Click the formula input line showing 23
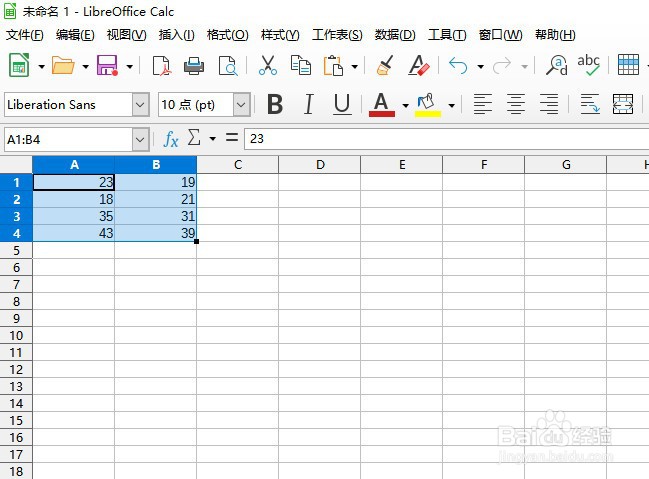Viewport: 649px width, 479px height. tap(447, 139)
